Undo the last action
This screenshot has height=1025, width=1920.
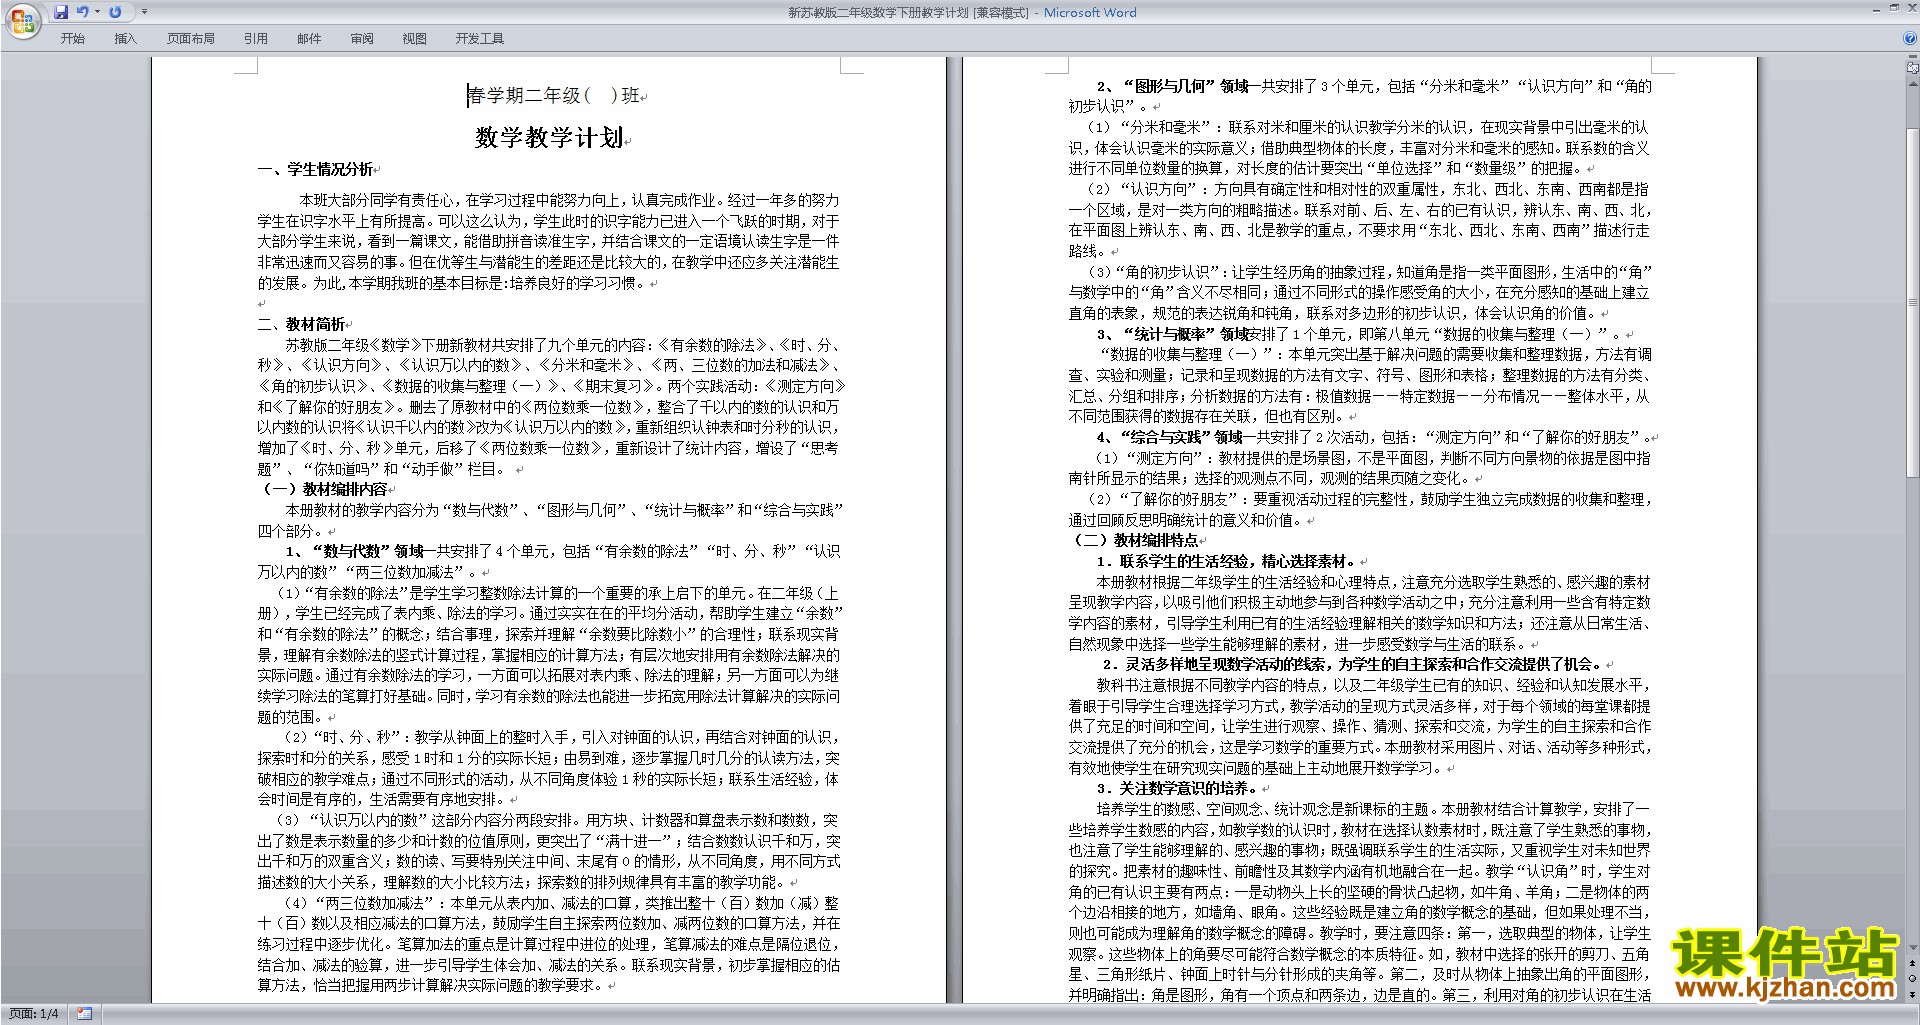click(82, 12)
